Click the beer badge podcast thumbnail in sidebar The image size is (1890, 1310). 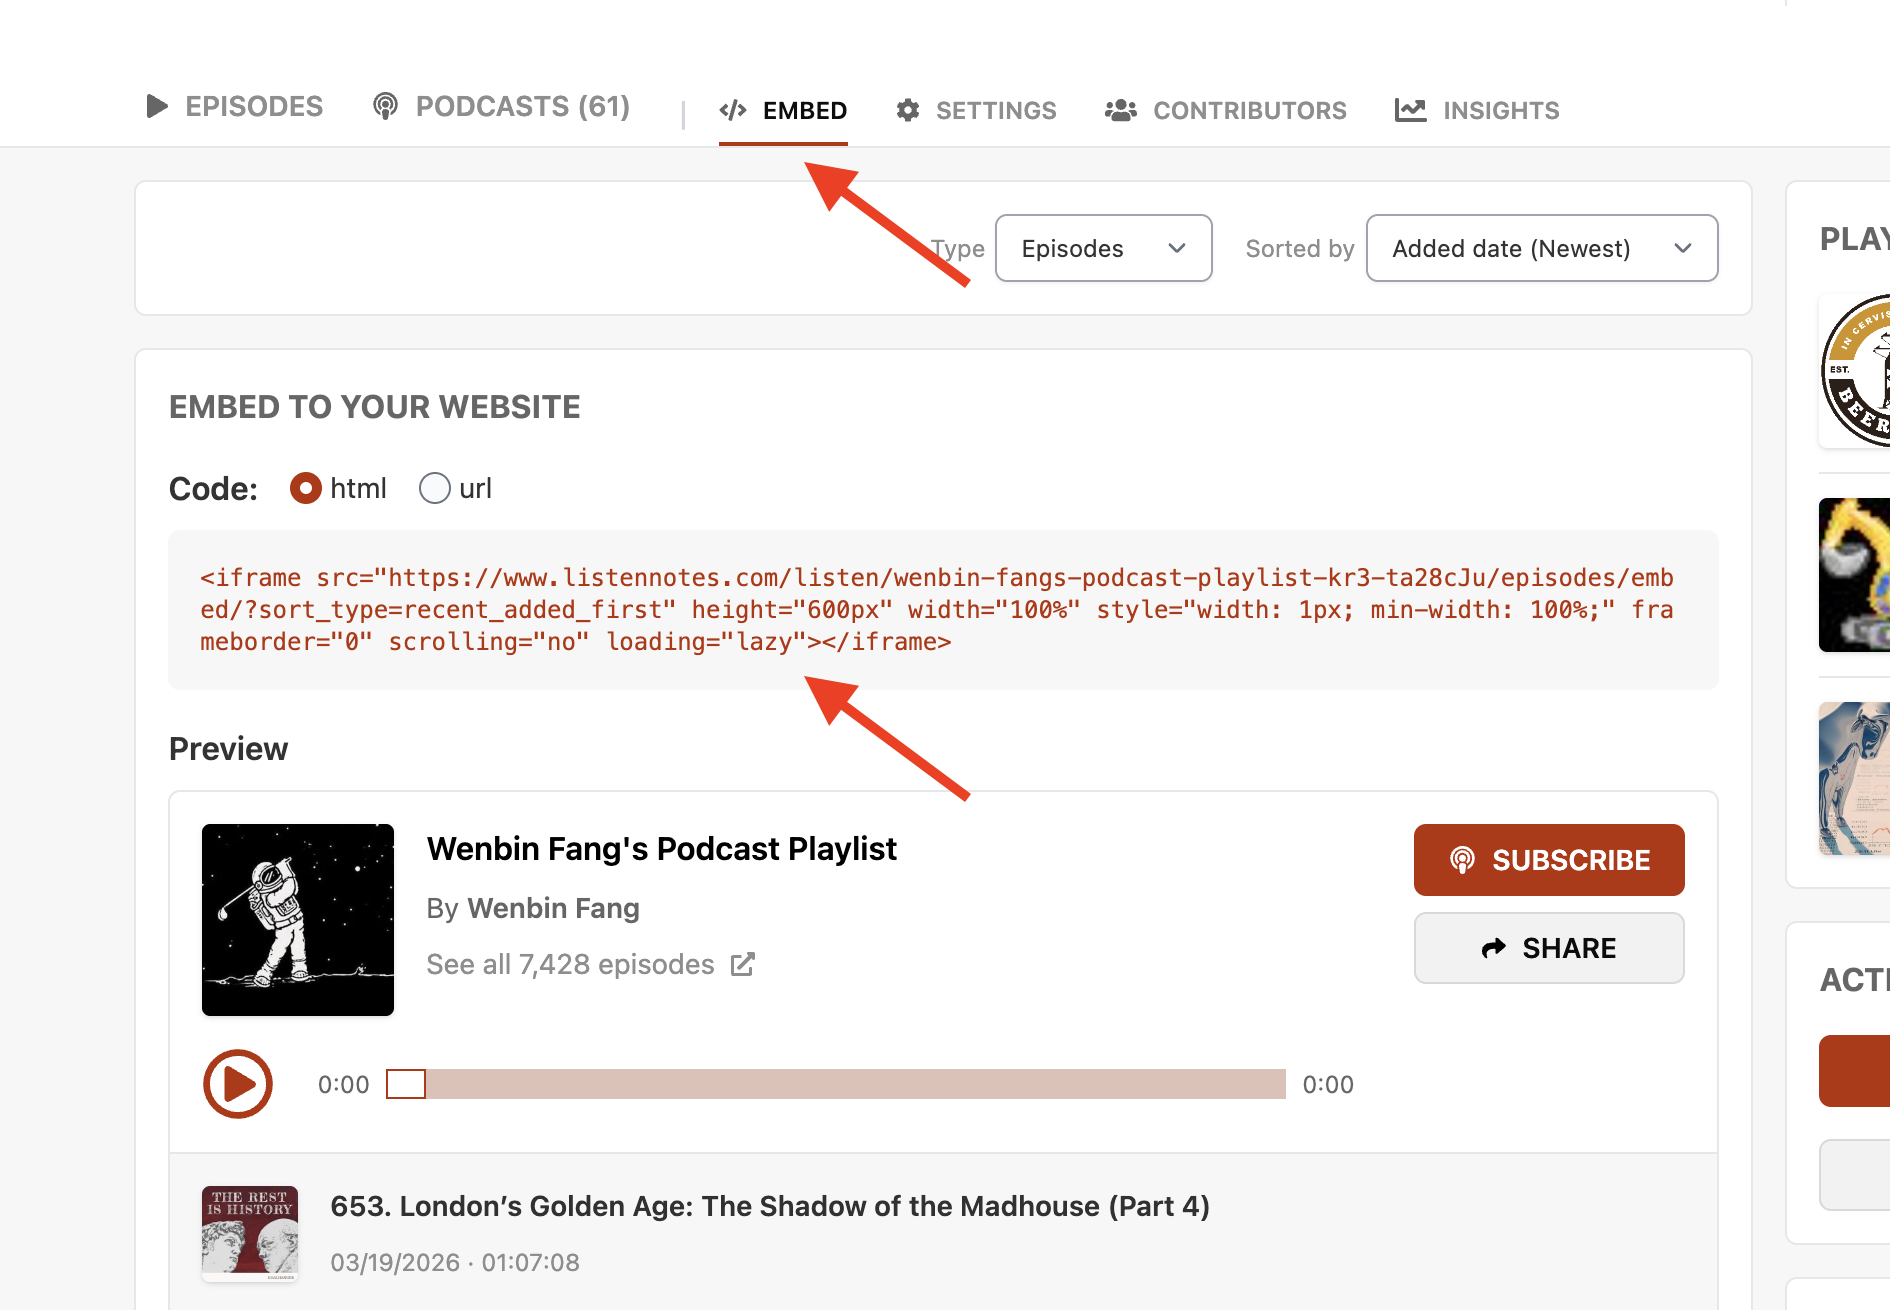(1855, 370)
